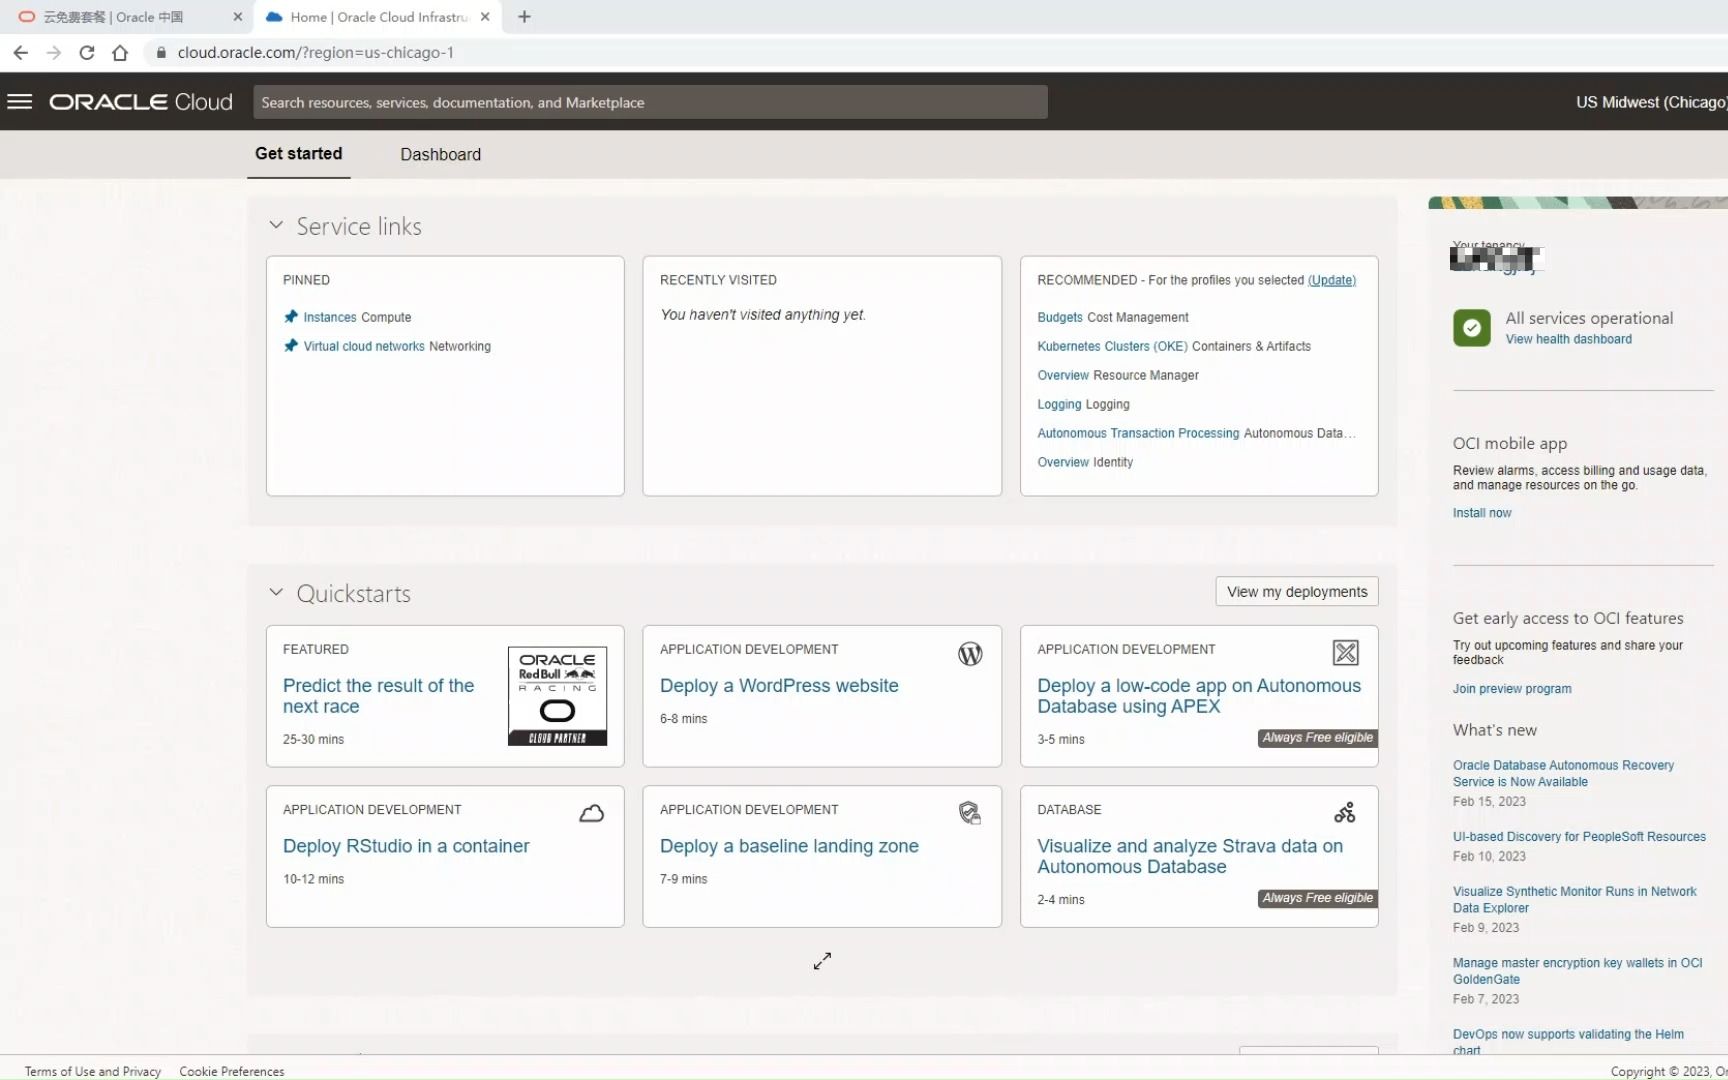Close the Oracle Cloud Infrastructure tab
This screenshot has width=1728, height=1080.
[485, 17]
